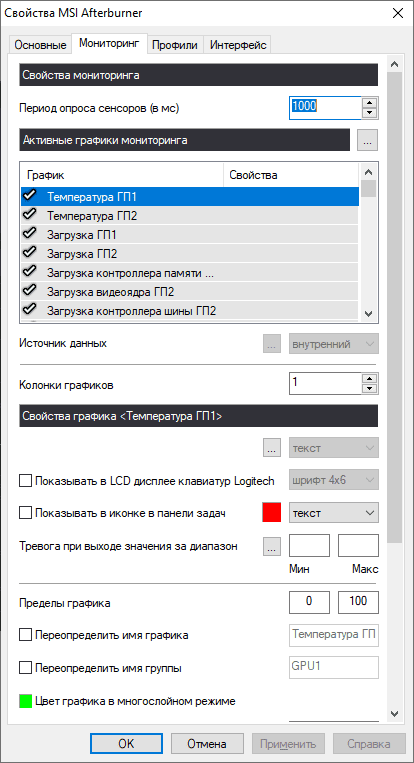This screenshot has width=414, height=763.
Task: Pick the red tray icon color swatch
Action: pos(272,513)
